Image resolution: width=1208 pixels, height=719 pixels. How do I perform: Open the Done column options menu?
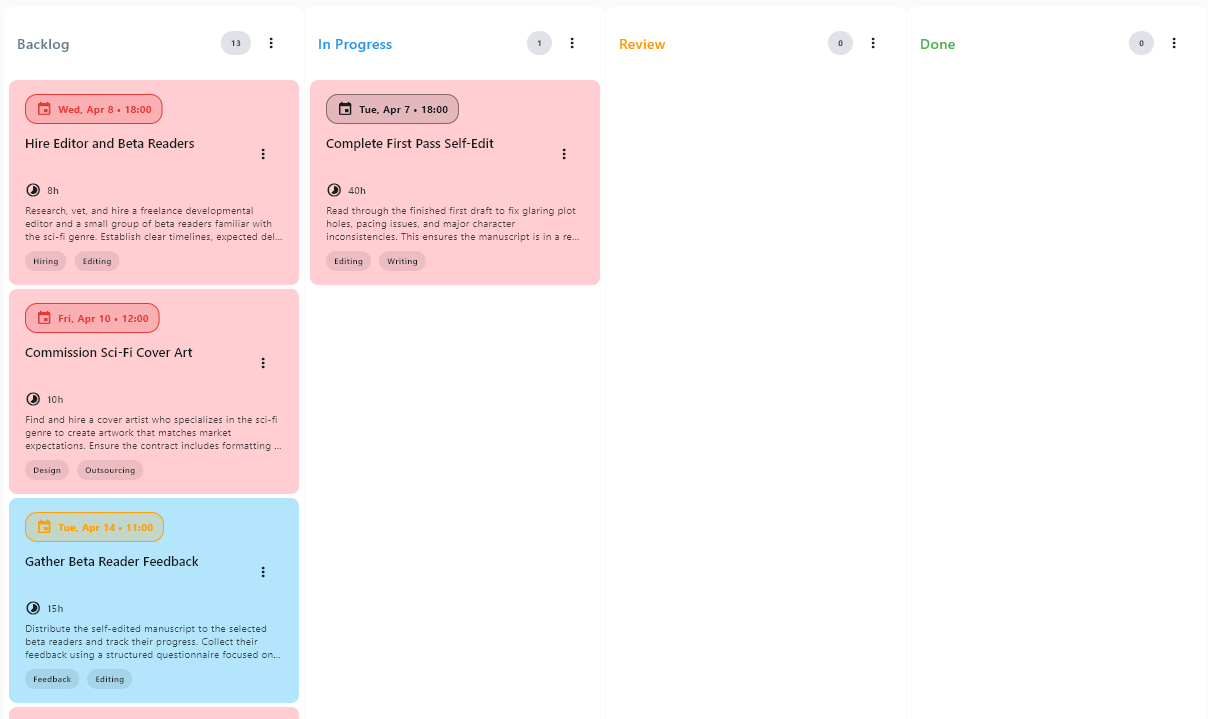pos(1174,43)
